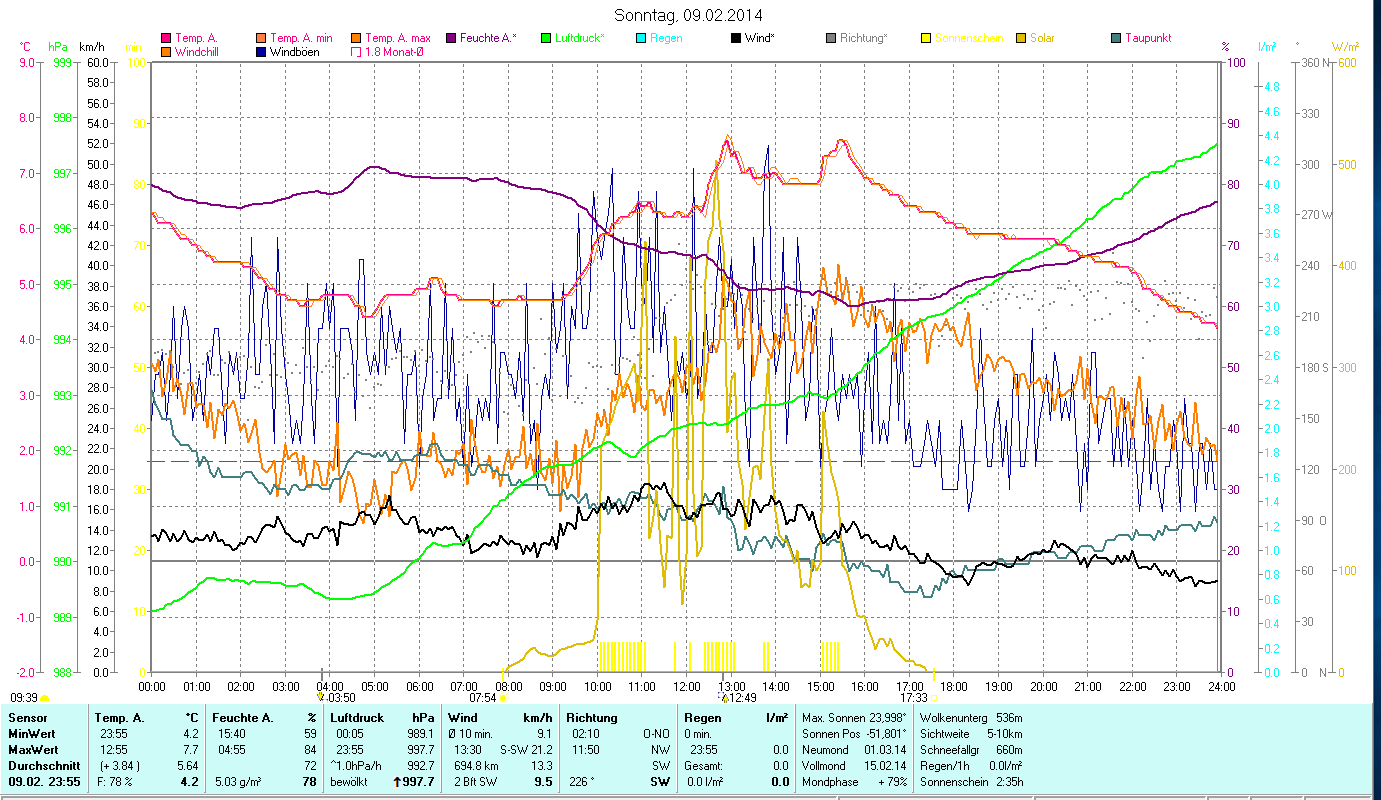Click the timestamp 09.02. 23:55
Screen dimensions: 1381x800
pos(45,782)
